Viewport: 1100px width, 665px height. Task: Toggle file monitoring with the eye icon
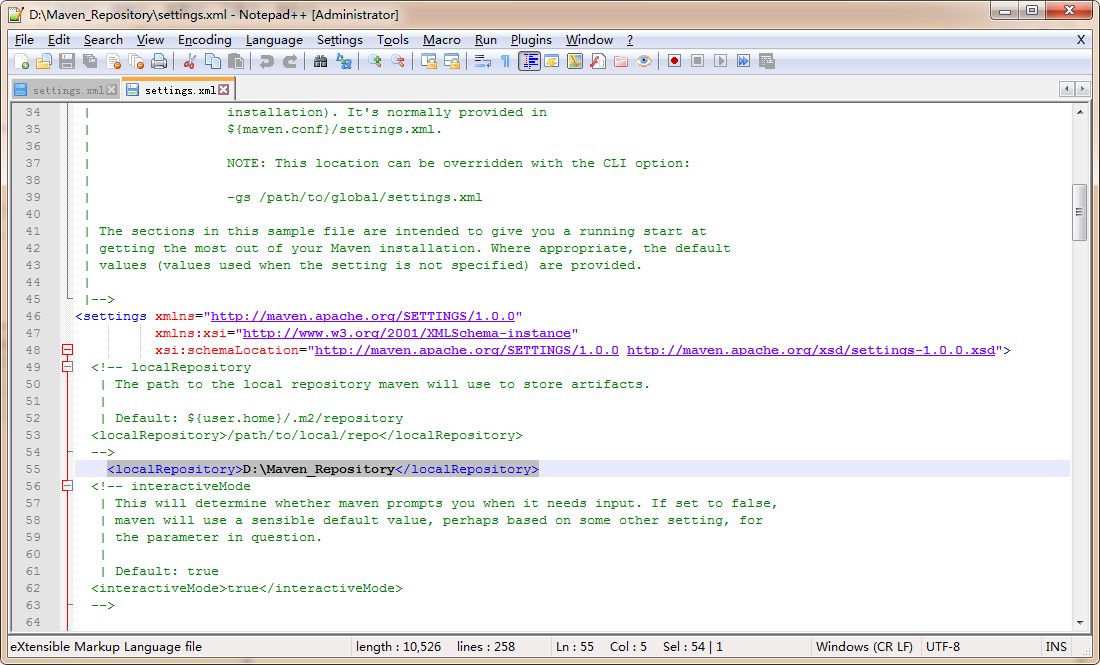click(644, 62)
